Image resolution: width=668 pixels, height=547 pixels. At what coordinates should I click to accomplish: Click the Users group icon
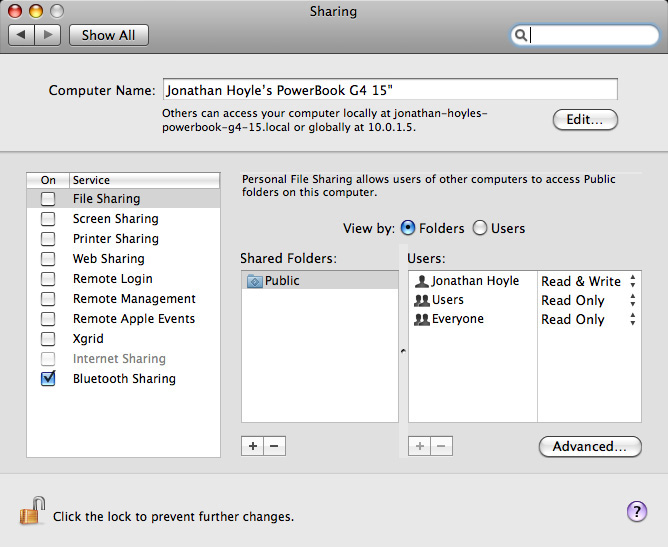(422, 300)
